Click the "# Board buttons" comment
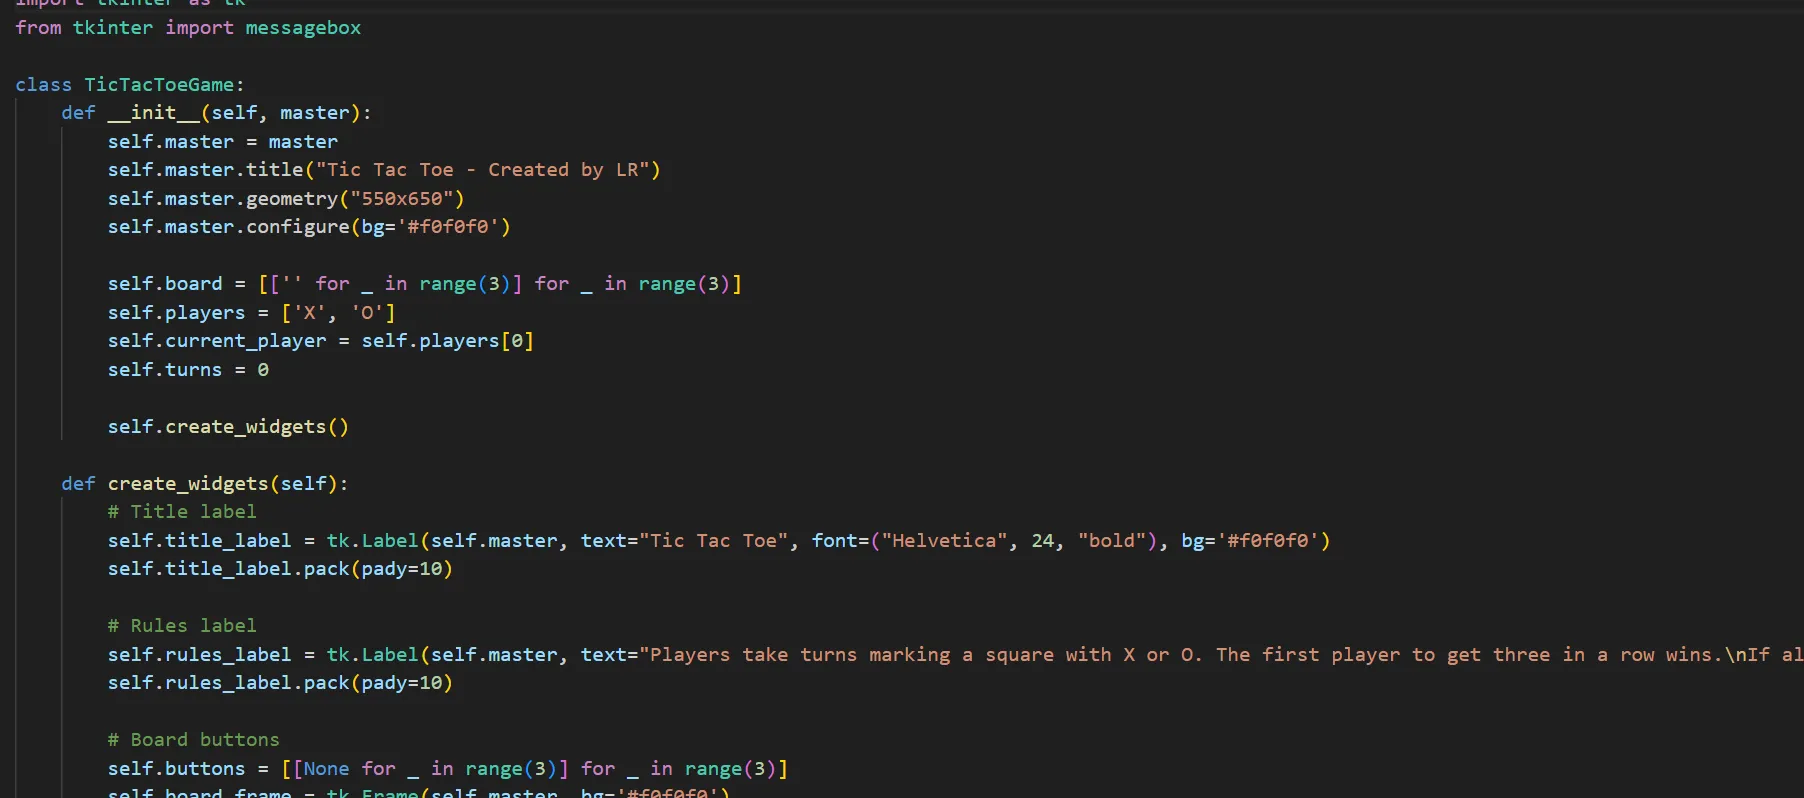 point(193,740)
